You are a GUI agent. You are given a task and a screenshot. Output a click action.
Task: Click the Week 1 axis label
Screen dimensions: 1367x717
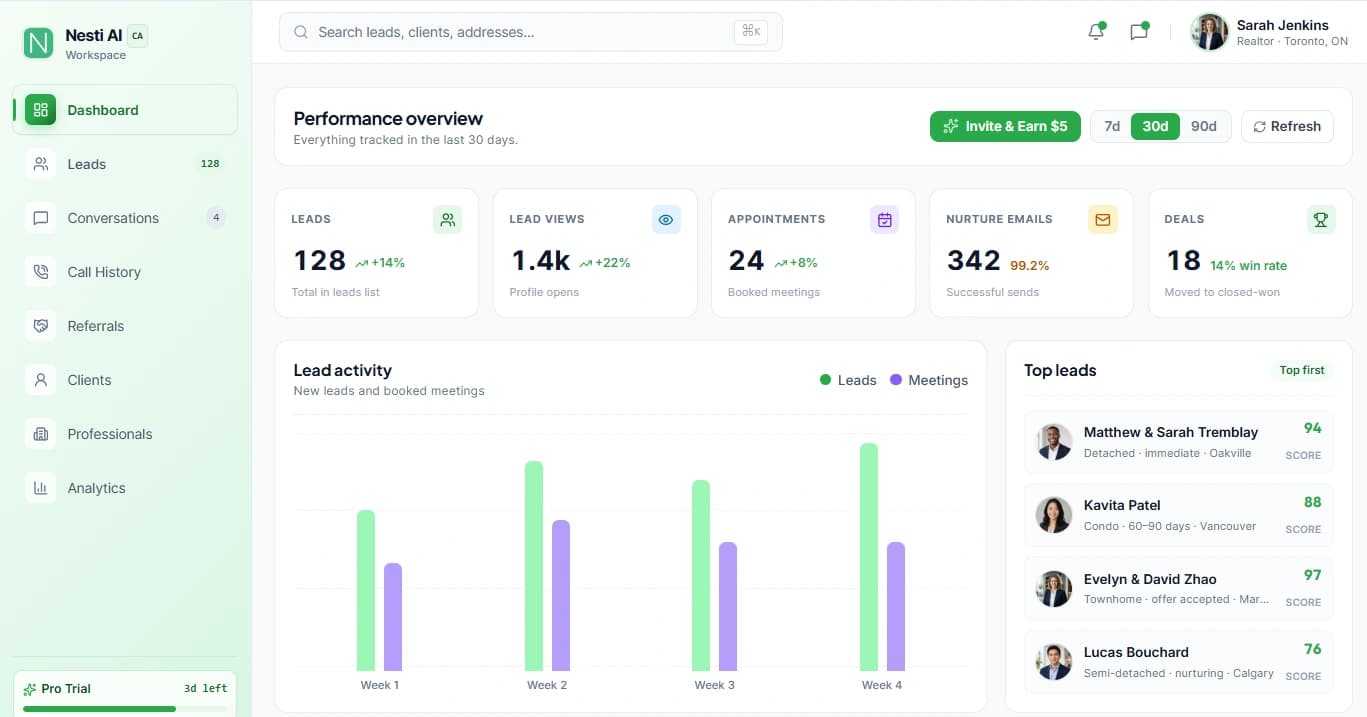[x=380, y=685]
